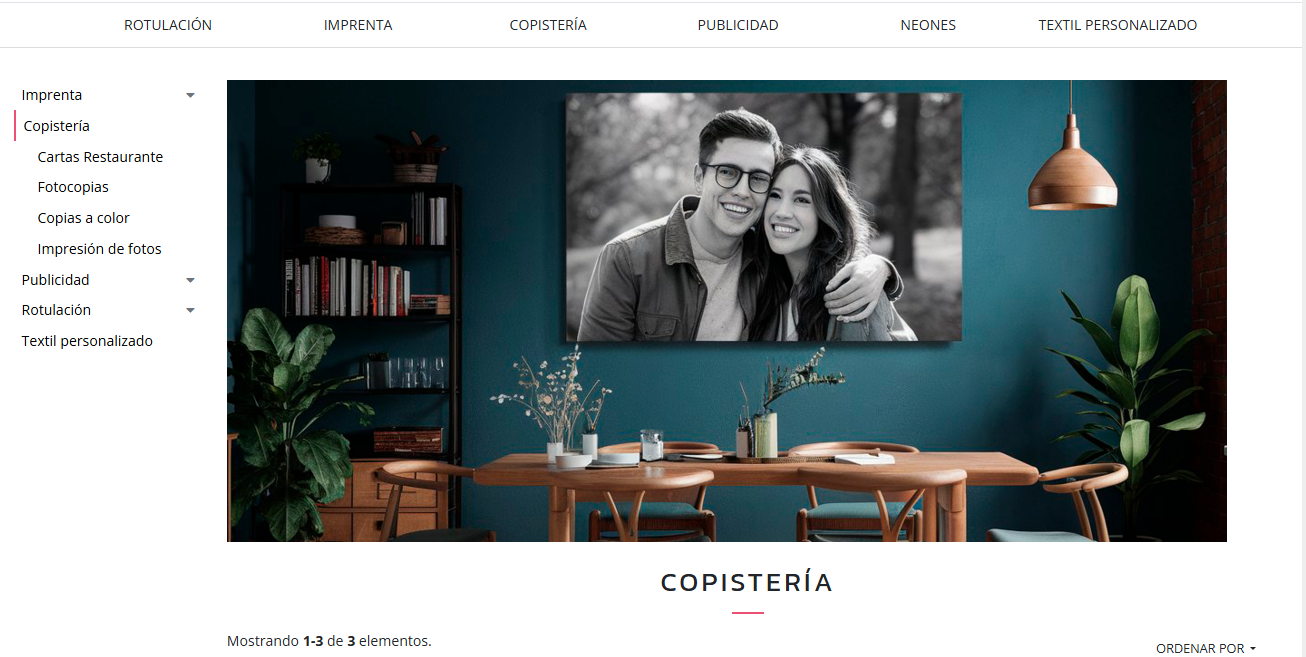Go to Copias a color subcategory
This screenshot has height=657, width=1306.
click(x=84, y=218)
